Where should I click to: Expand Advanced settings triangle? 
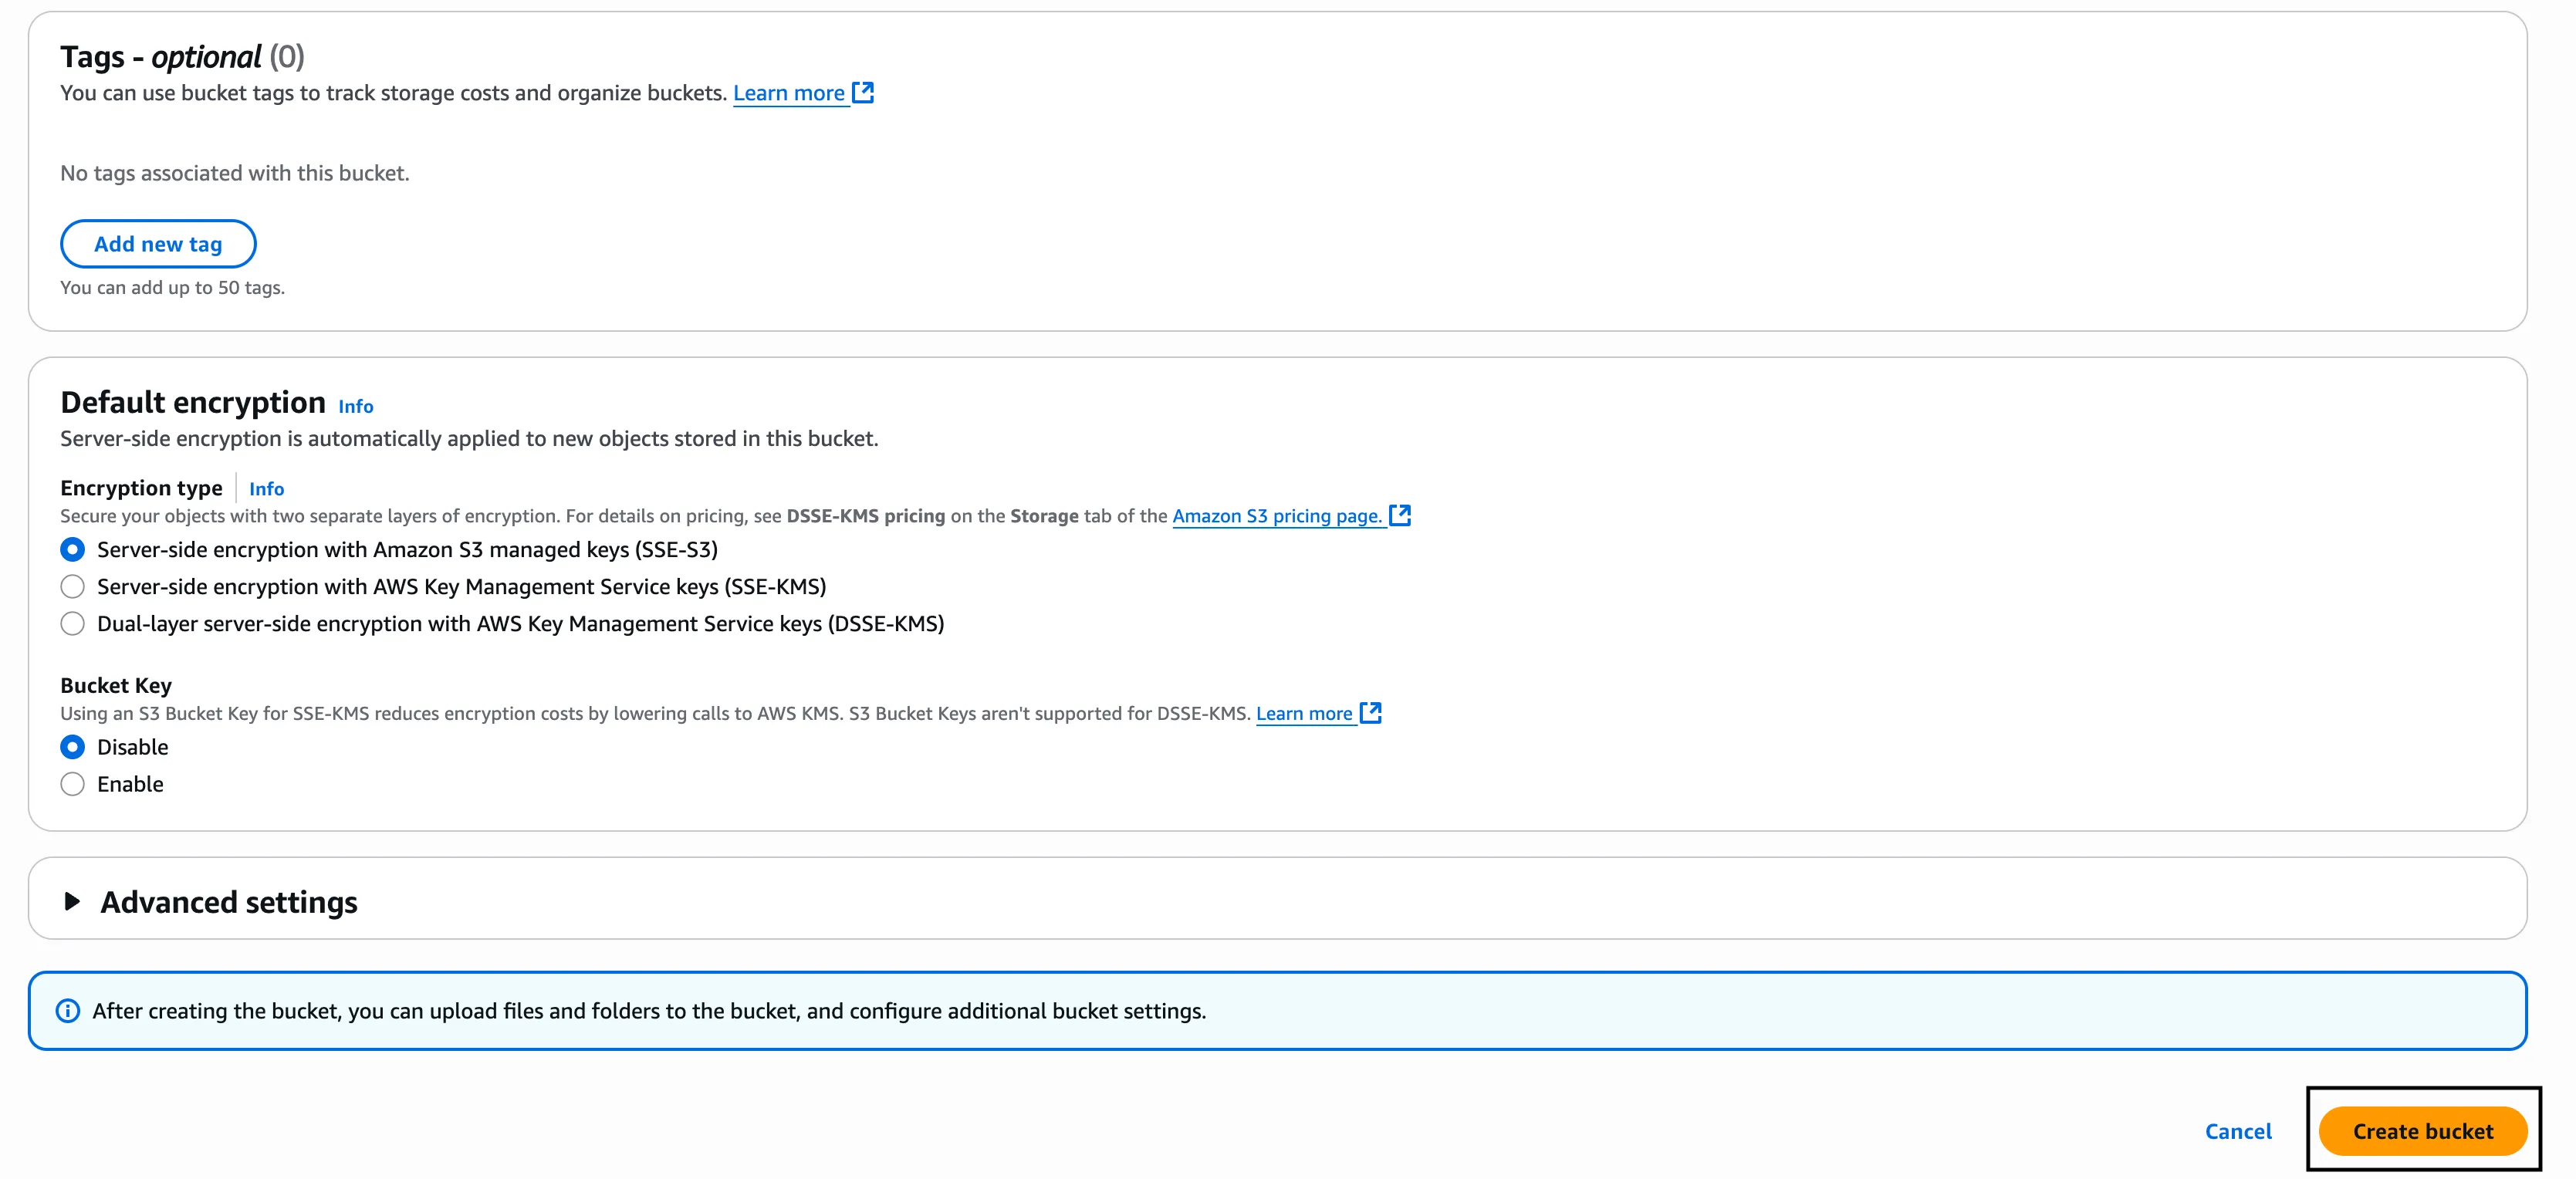(72, 901)
